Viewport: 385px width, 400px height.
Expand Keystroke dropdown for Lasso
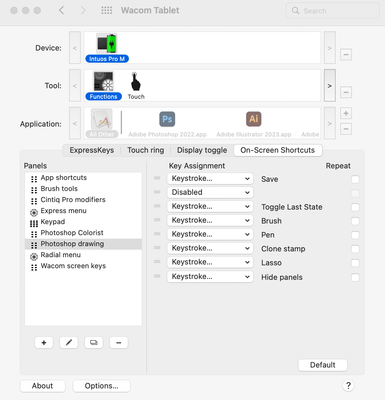click(210, 262)
